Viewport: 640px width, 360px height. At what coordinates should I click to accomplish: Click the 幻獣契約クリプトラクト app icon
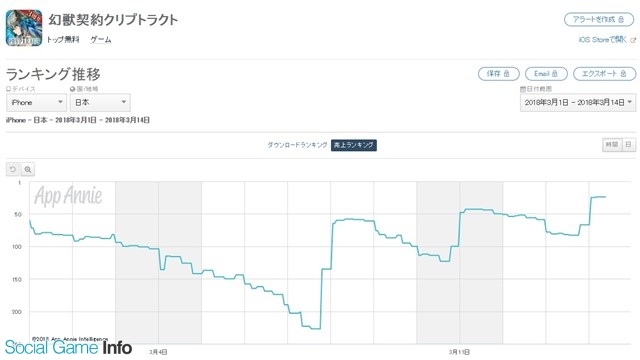click(24, 28)
